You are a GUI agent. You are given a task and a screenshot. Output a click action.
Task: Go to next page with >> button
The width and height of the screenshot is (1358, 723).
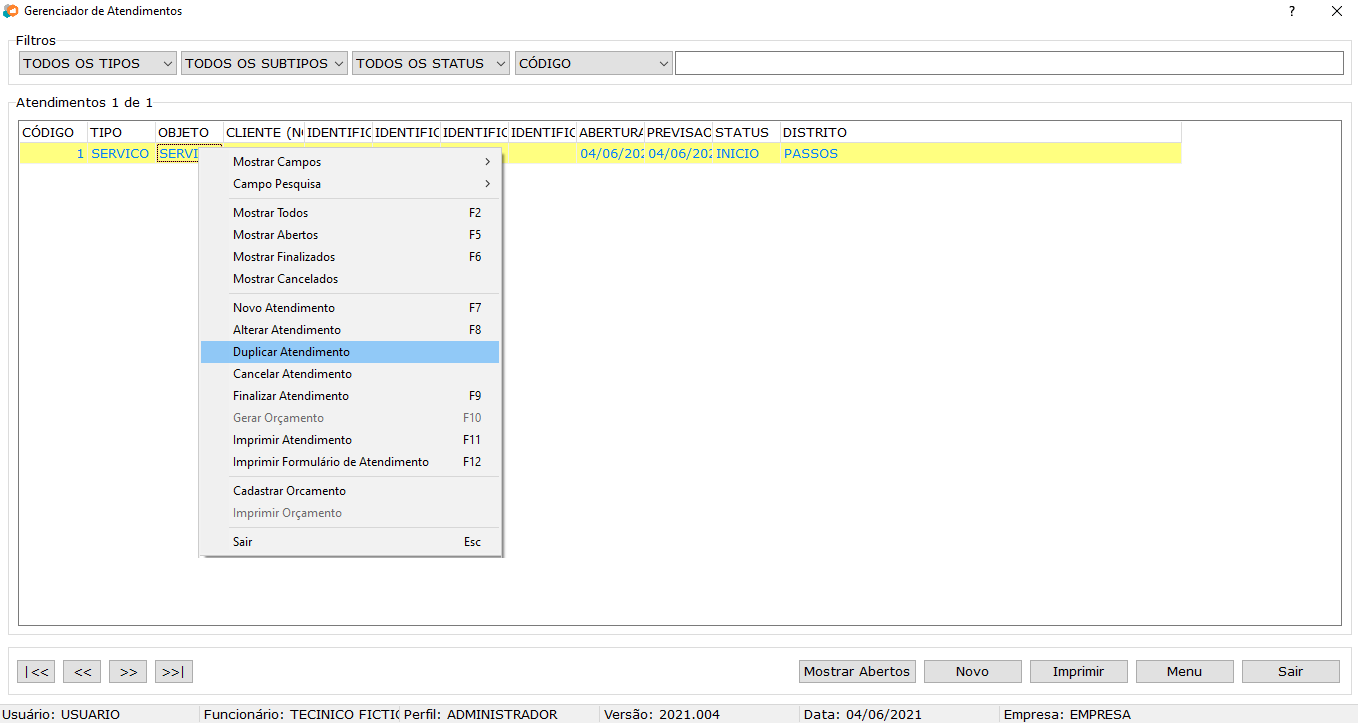tap(129, 672)
